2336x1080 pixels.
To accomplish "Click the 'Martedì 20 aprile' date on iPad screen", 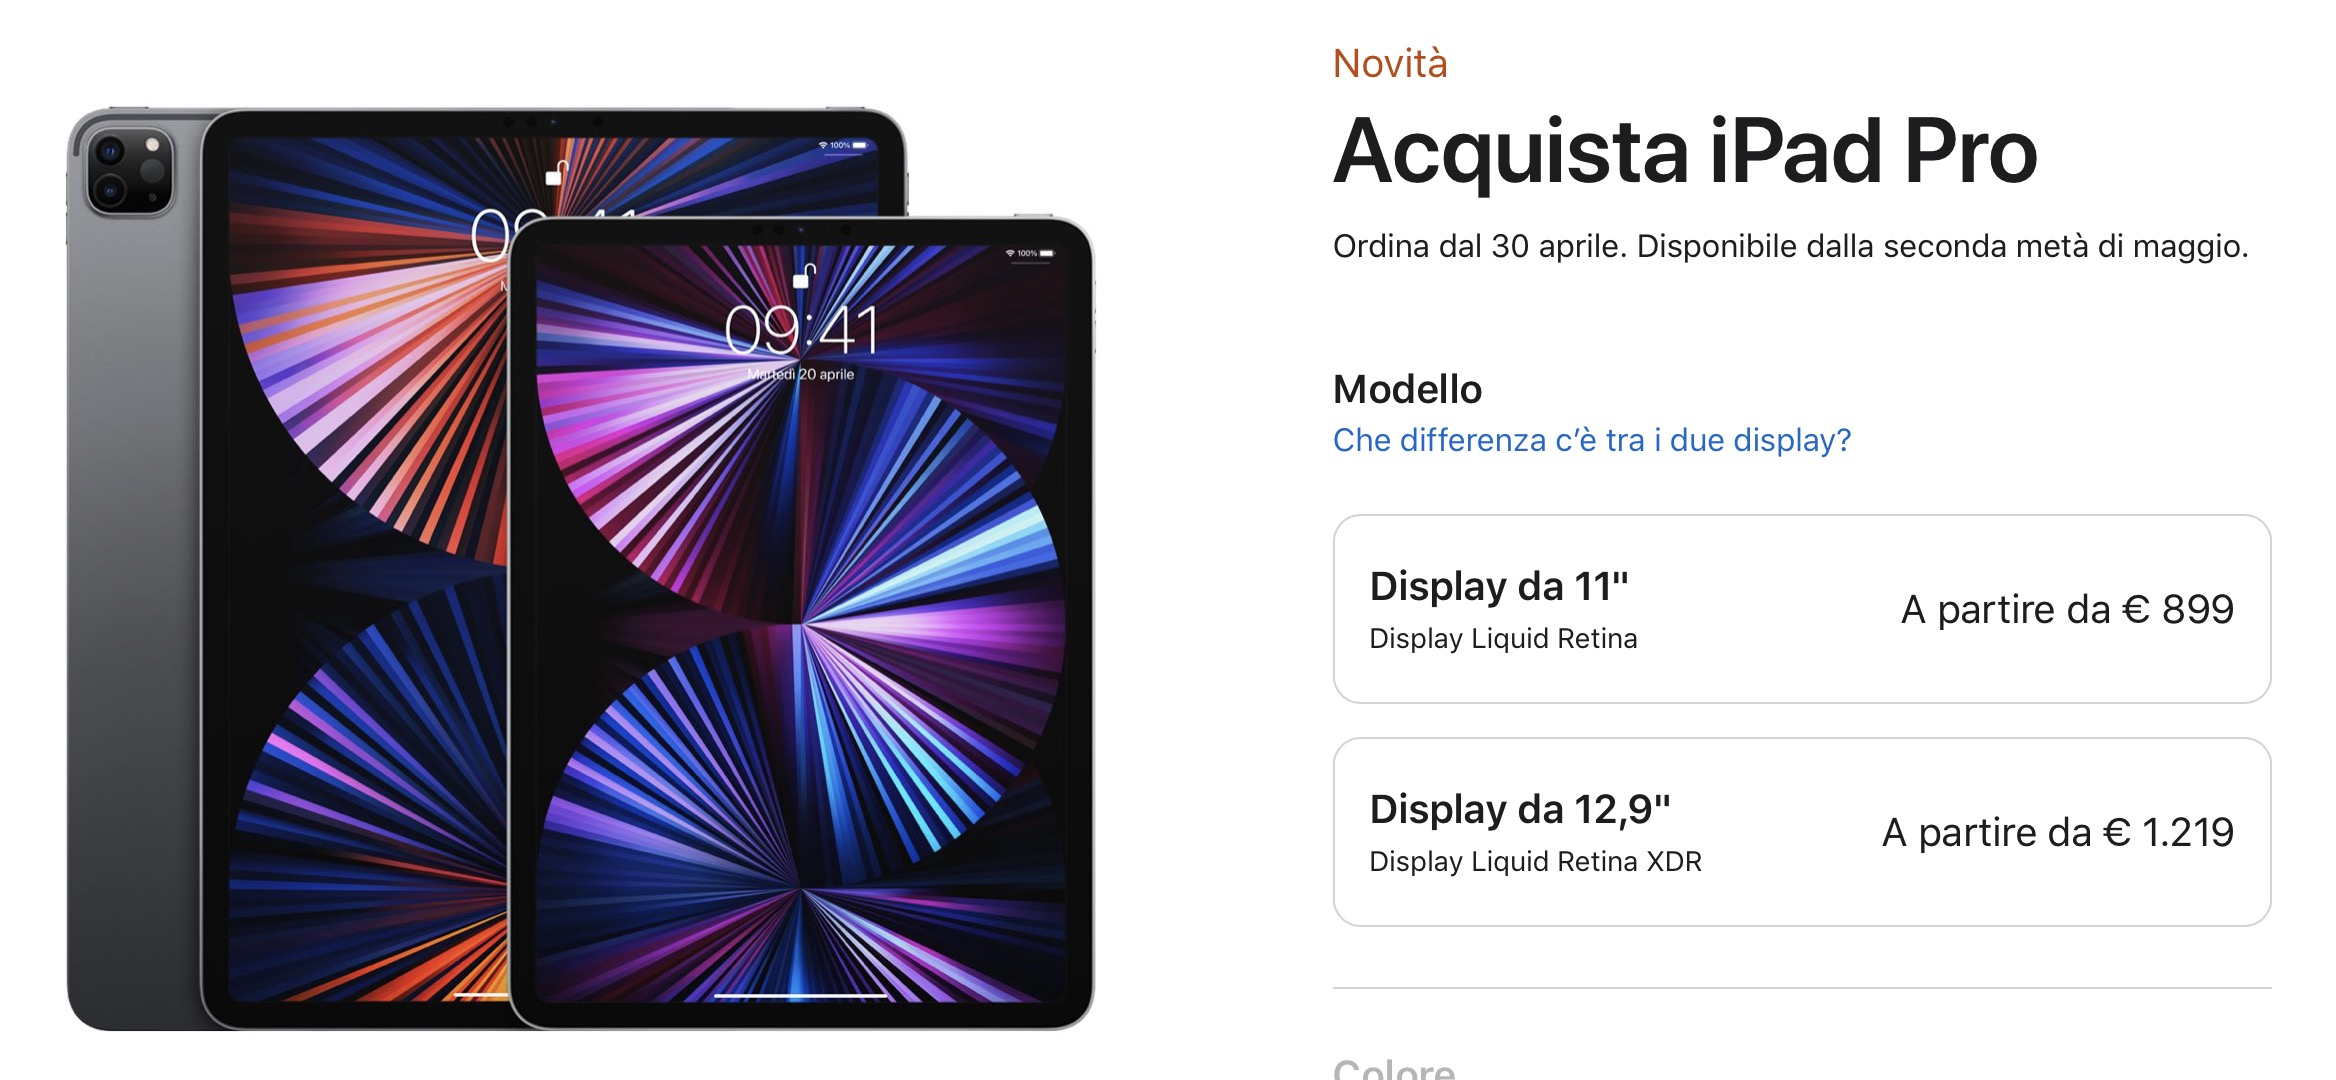I will pyautogui.click(x=801, y=374).
